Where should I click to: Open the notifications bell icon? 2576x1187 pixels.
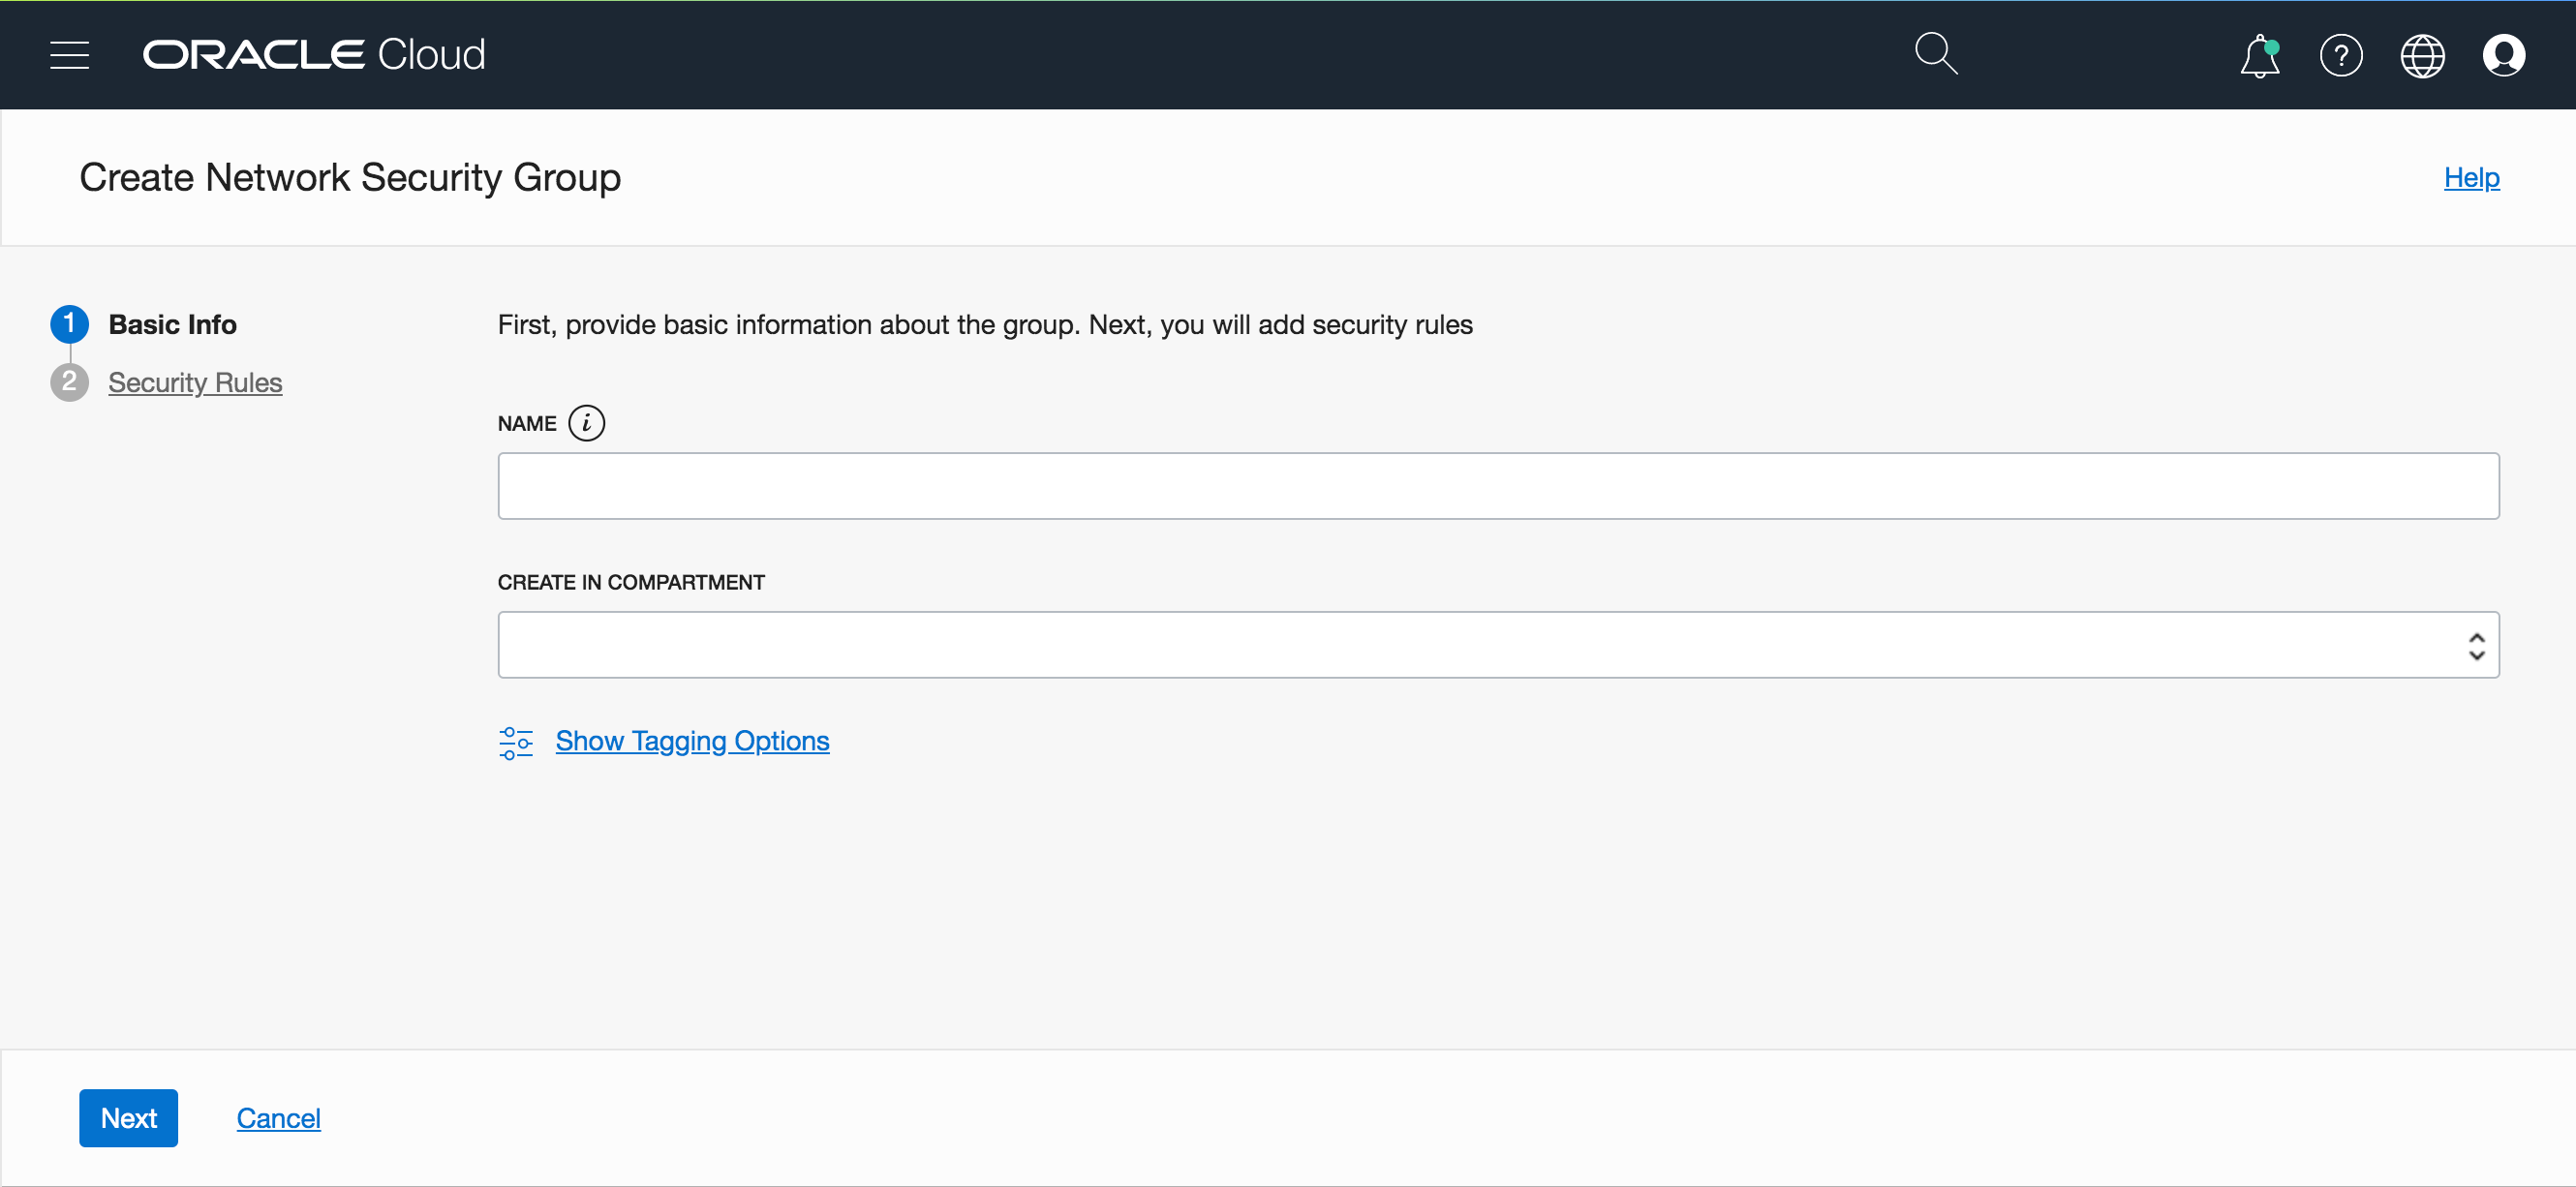(2259, 56)
